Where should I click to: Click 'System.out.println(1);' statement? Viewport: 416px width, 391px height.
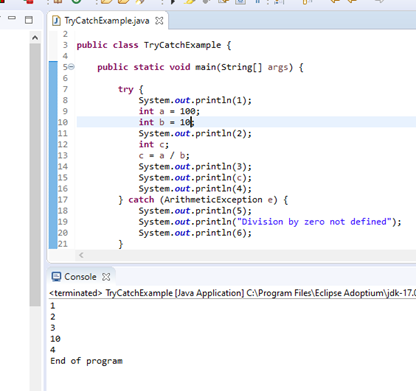(x=195, y=100)
